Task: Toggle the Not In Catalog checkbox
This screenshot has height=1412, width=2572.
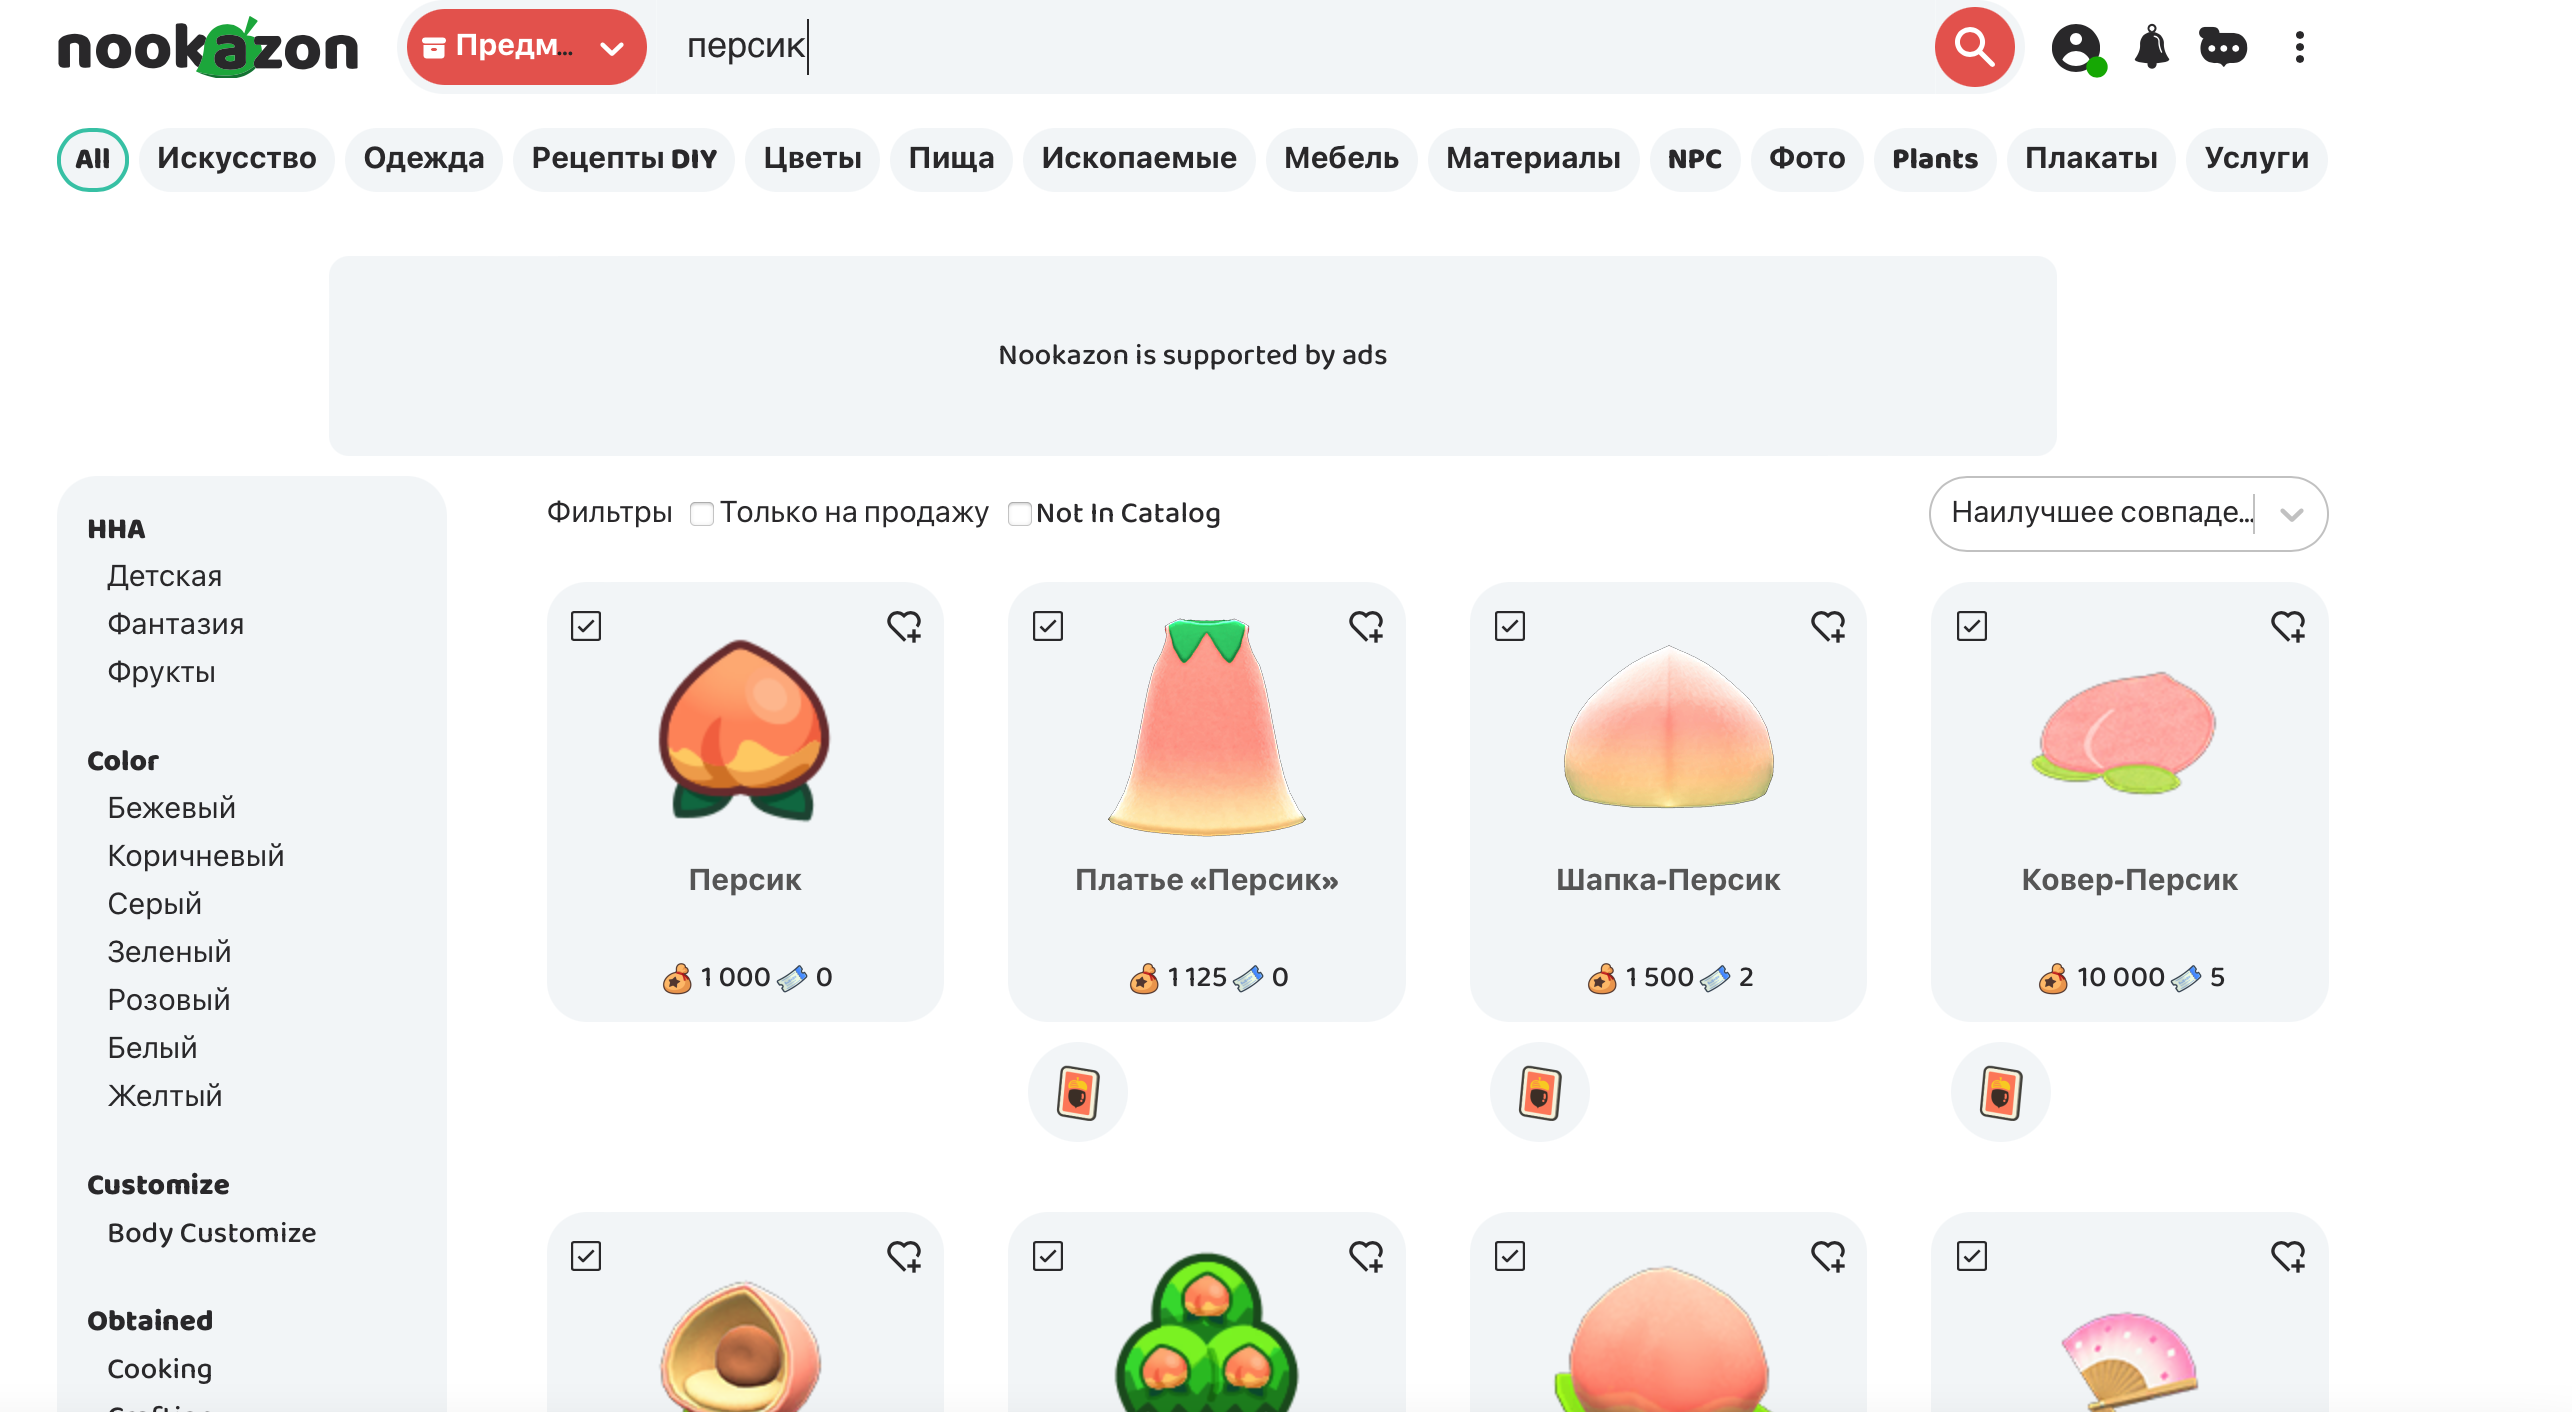Action: point(1019,513)
